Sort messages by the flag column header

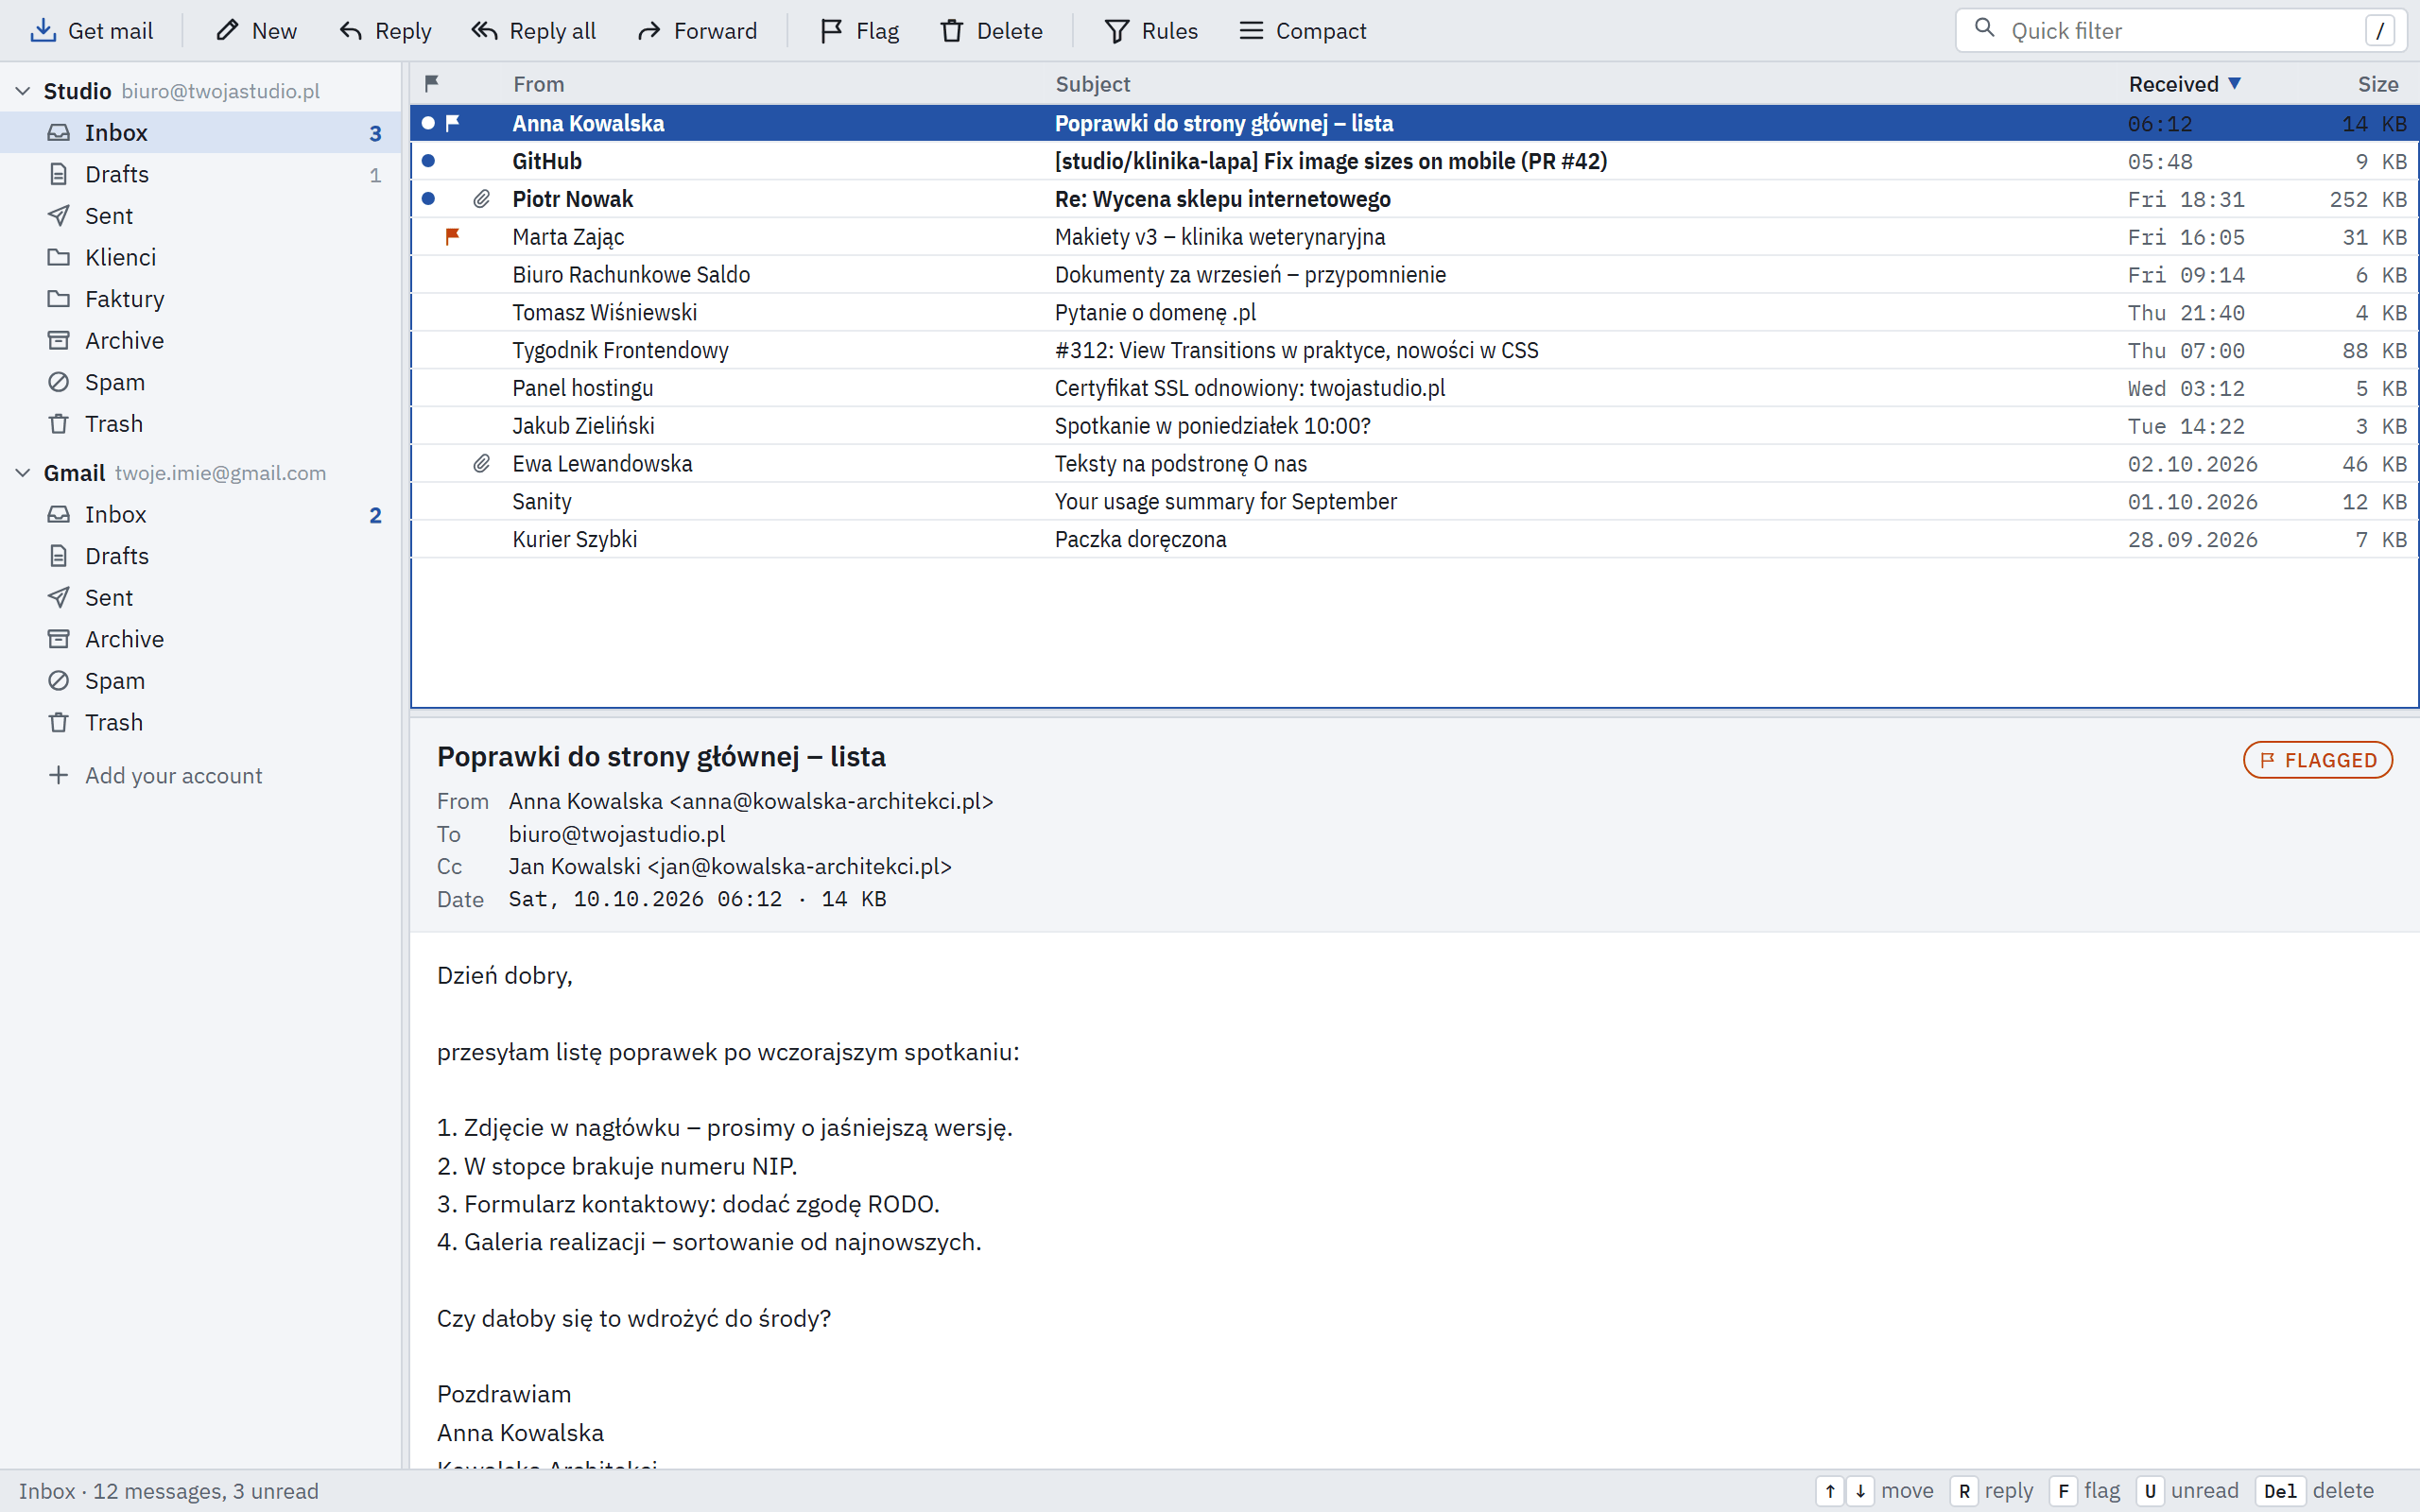tap(432, 84)
